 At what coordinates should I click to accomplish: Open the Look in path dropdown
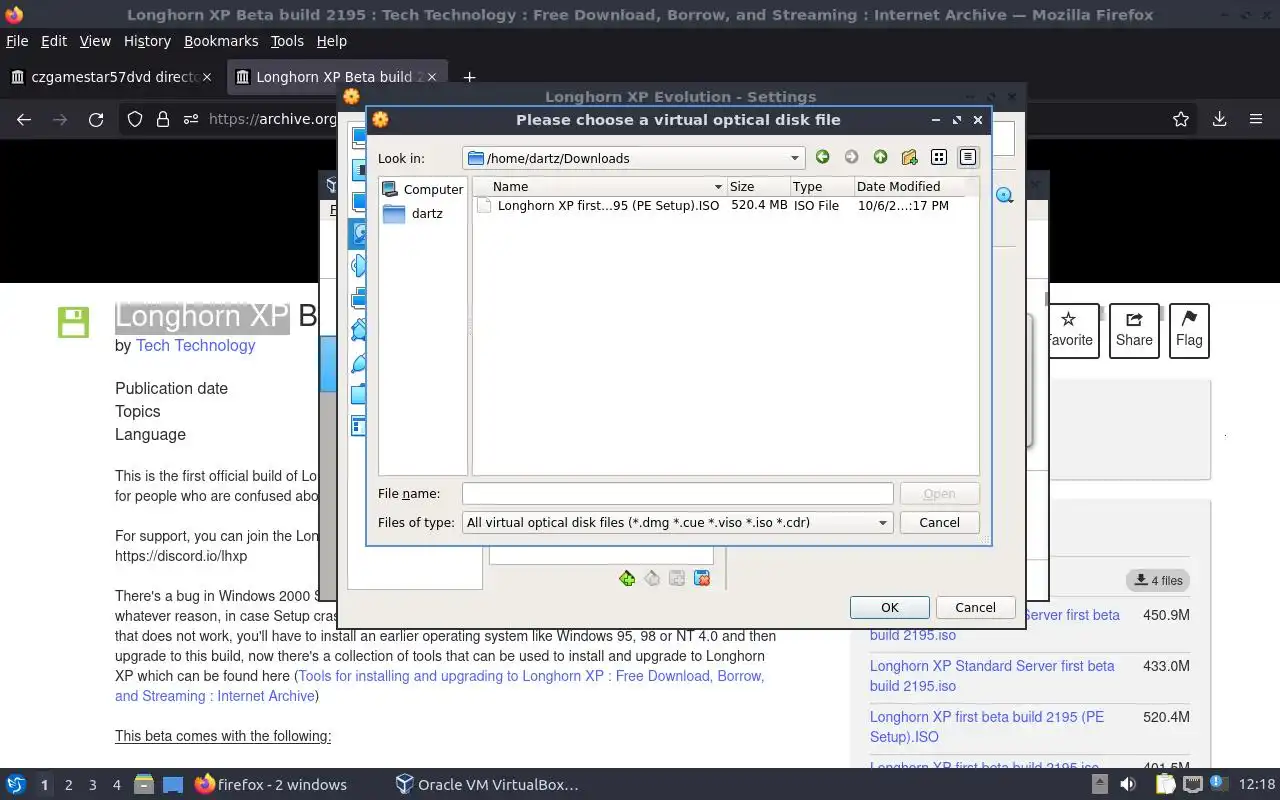coord(634,158)
